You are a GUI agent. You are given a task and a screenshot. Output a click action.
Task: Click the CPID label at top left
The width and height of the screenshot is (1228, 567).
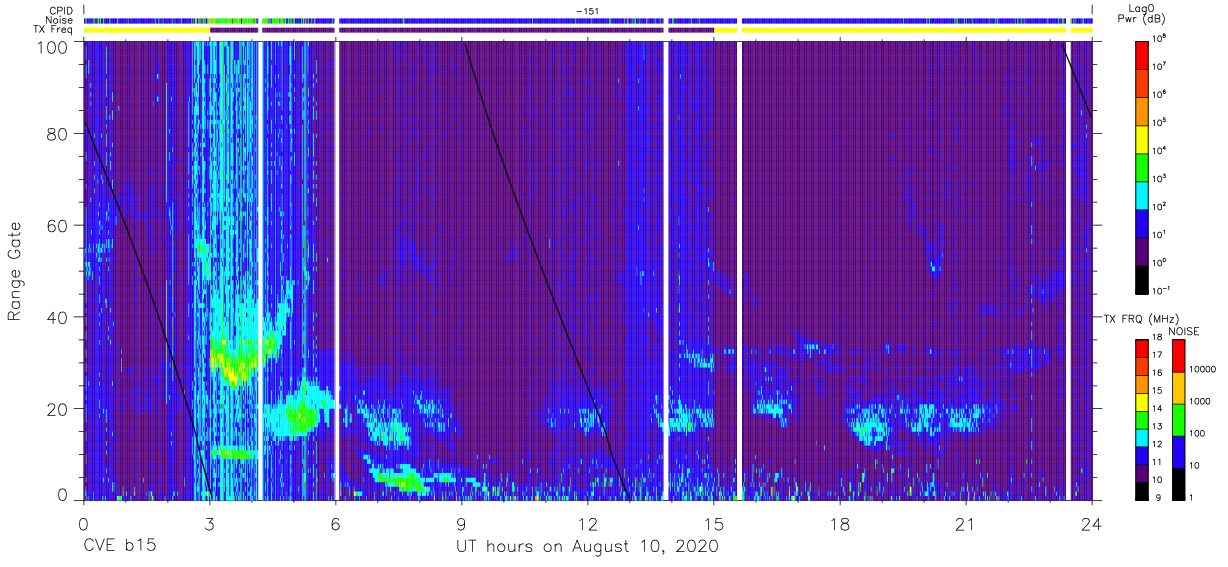63,10
